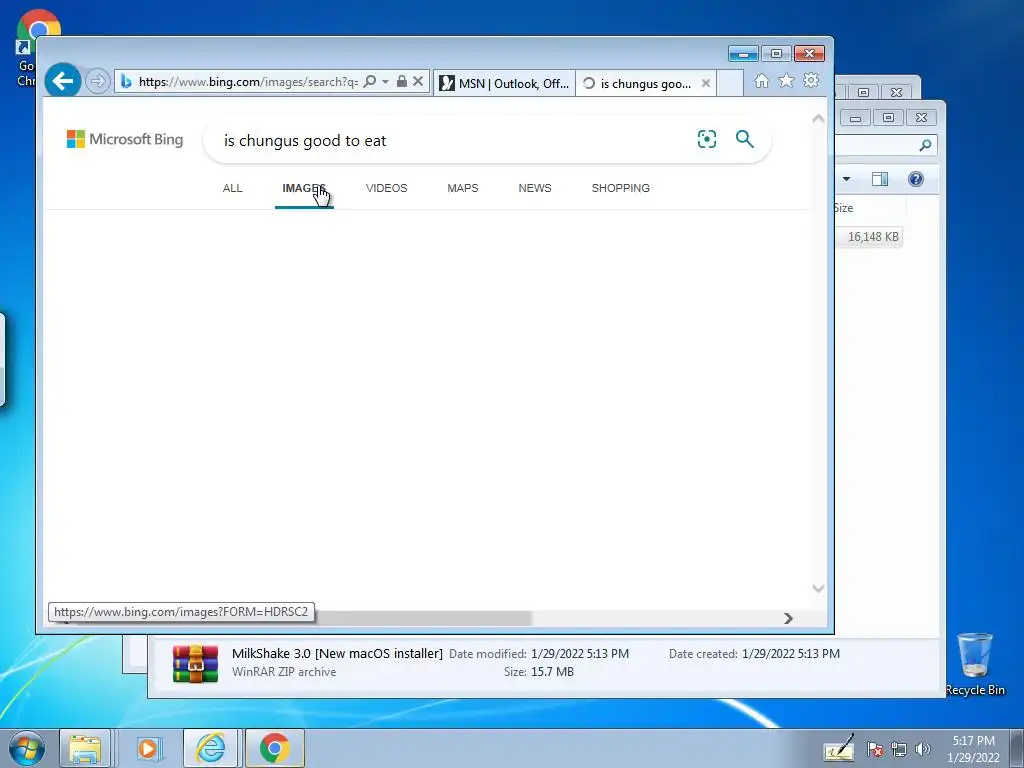Click the taskbar clock showing 5:17 PM
1024x768 pixels.
pyautogui.click(x=973, y=749)
